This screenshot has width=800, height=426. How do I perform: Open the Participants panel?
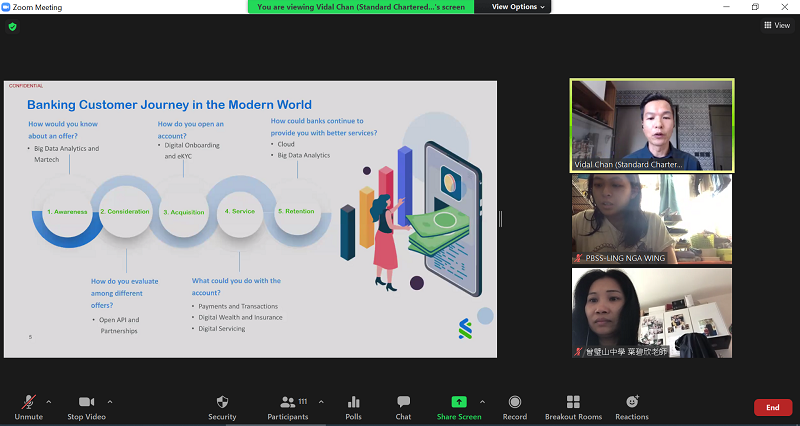click(x=287, y=402)
